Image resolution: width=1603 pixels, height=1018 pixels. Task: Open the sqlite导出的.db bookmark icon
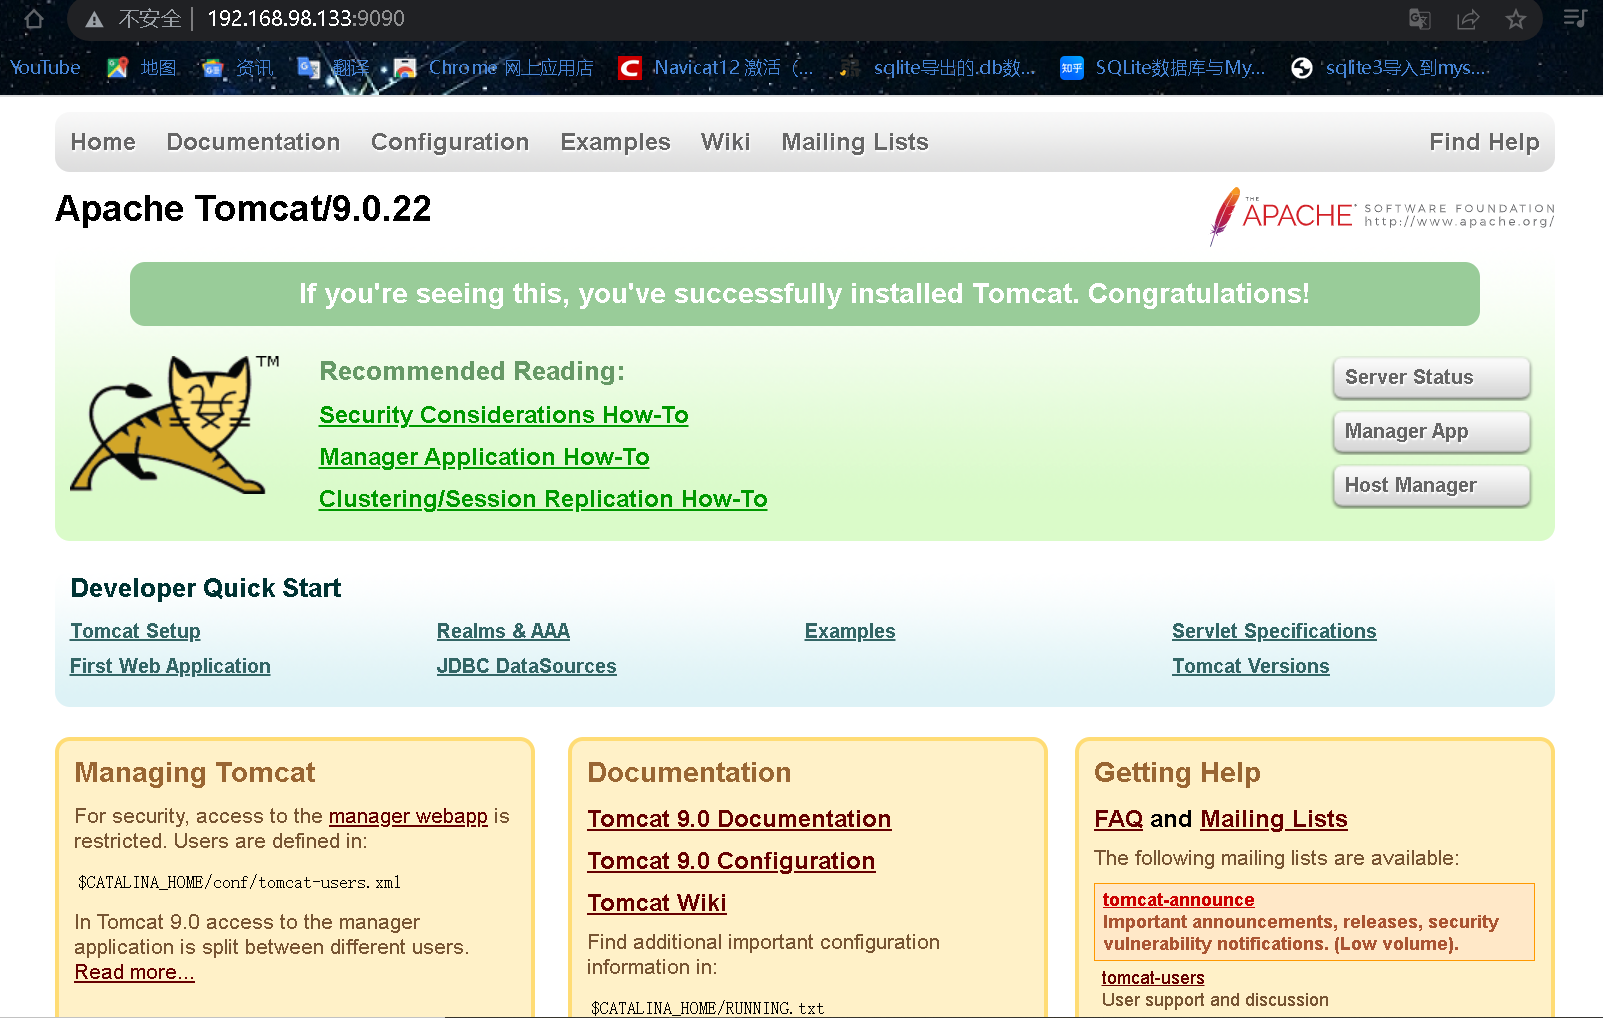(850, 68)
